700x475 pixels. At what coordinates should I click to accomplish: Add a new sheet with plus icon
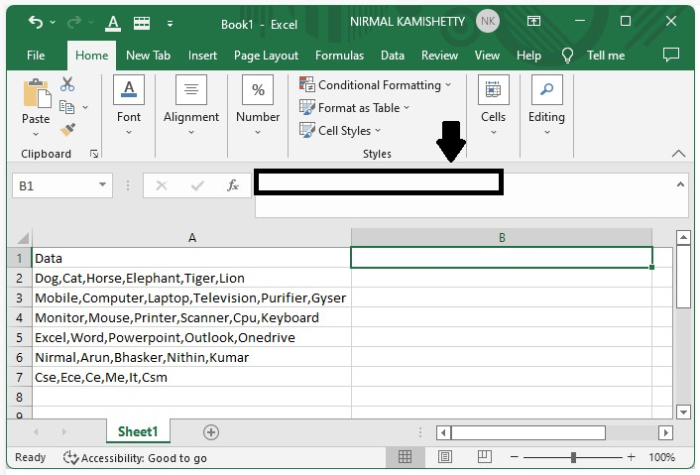point(211,432)
